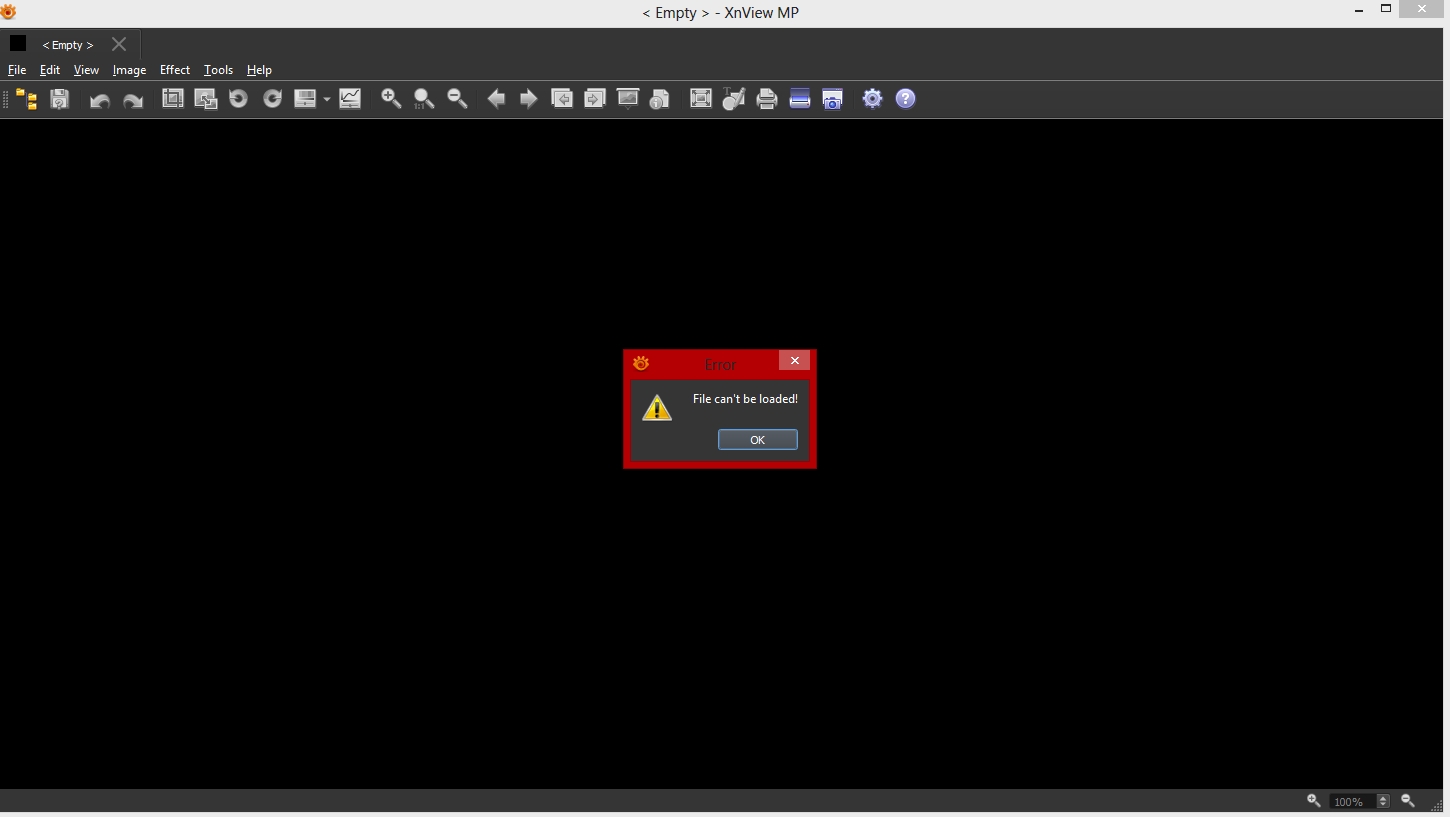
Task: Go to the next file arrow
Action: [x=529, y=98]
